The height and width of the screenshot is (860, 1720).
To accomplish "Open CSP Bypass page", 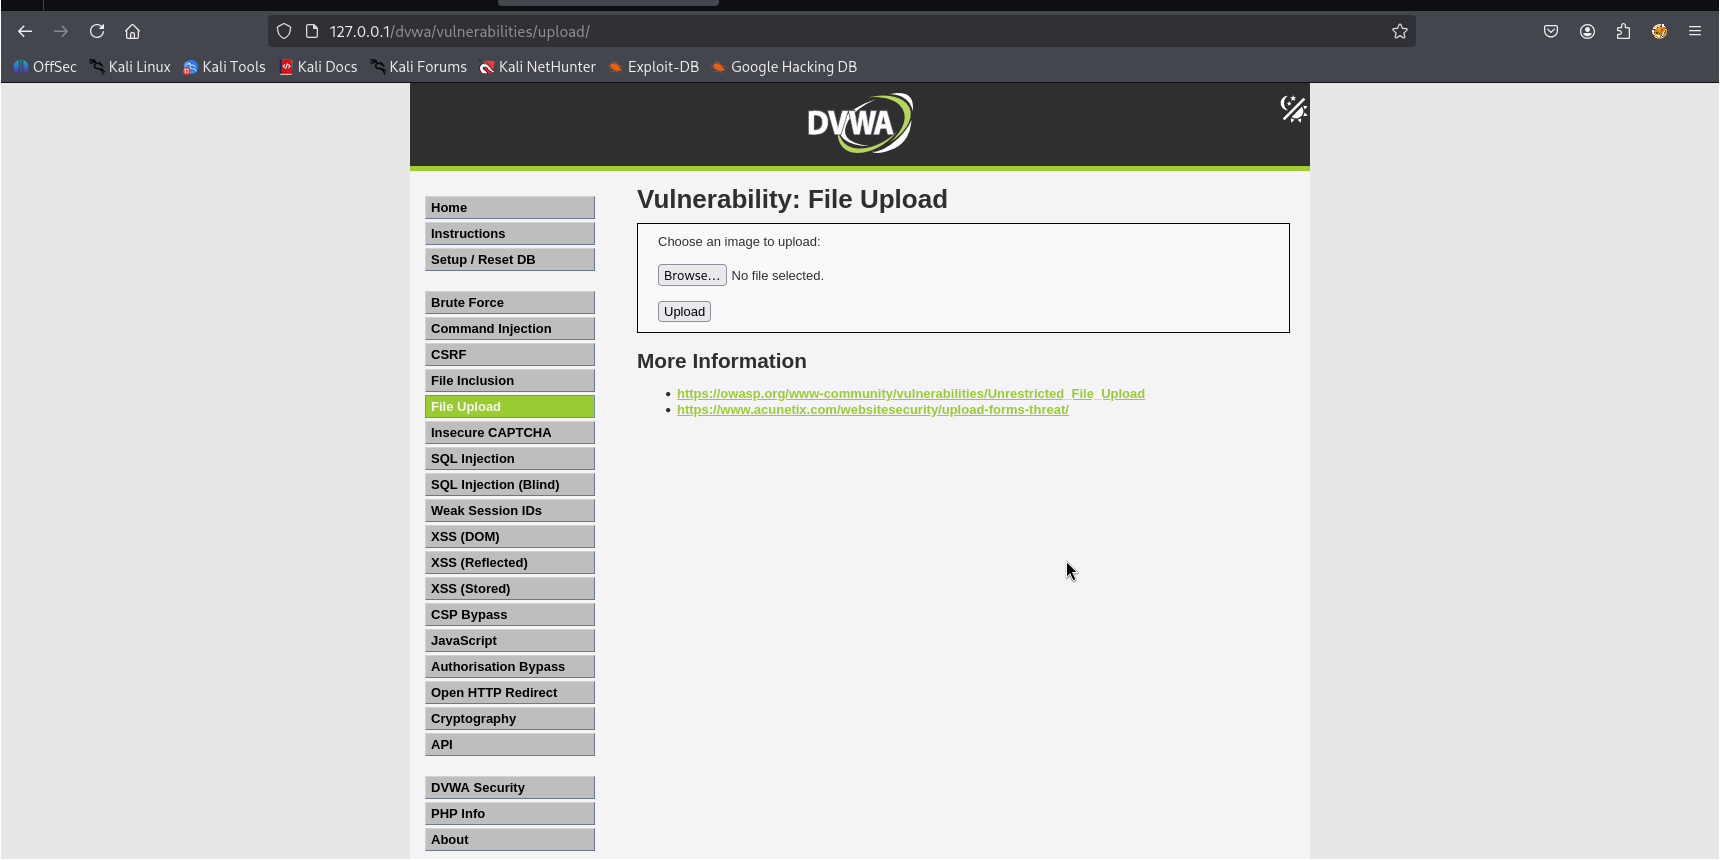I will [x=510, y=614].
